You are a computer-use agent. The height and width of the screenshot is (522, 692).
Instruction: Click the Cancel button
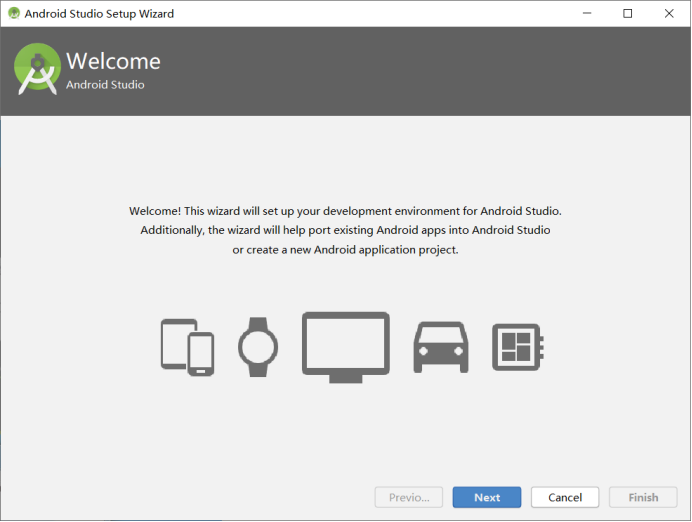(565, 497)
